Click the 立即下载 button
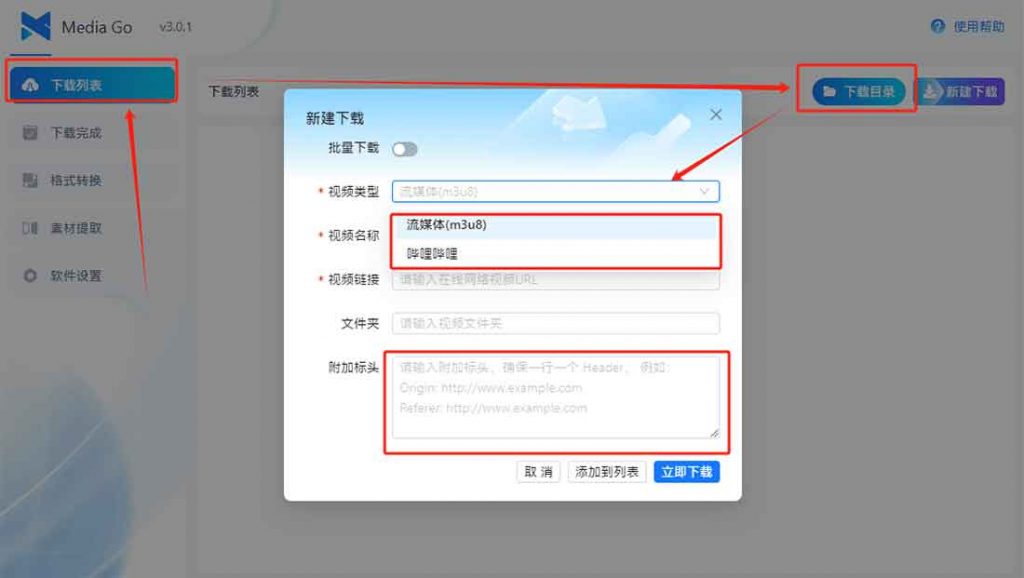 click(x=686, y=472)
